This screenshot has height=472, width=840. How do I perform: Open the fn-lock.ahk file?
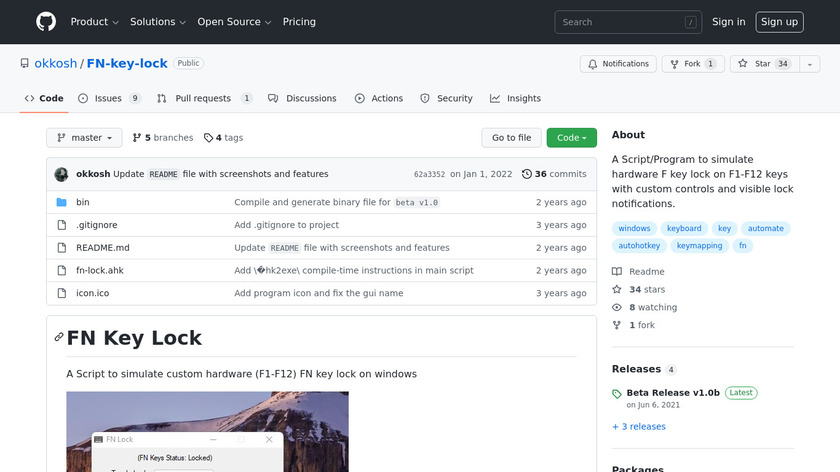(100, 271)
